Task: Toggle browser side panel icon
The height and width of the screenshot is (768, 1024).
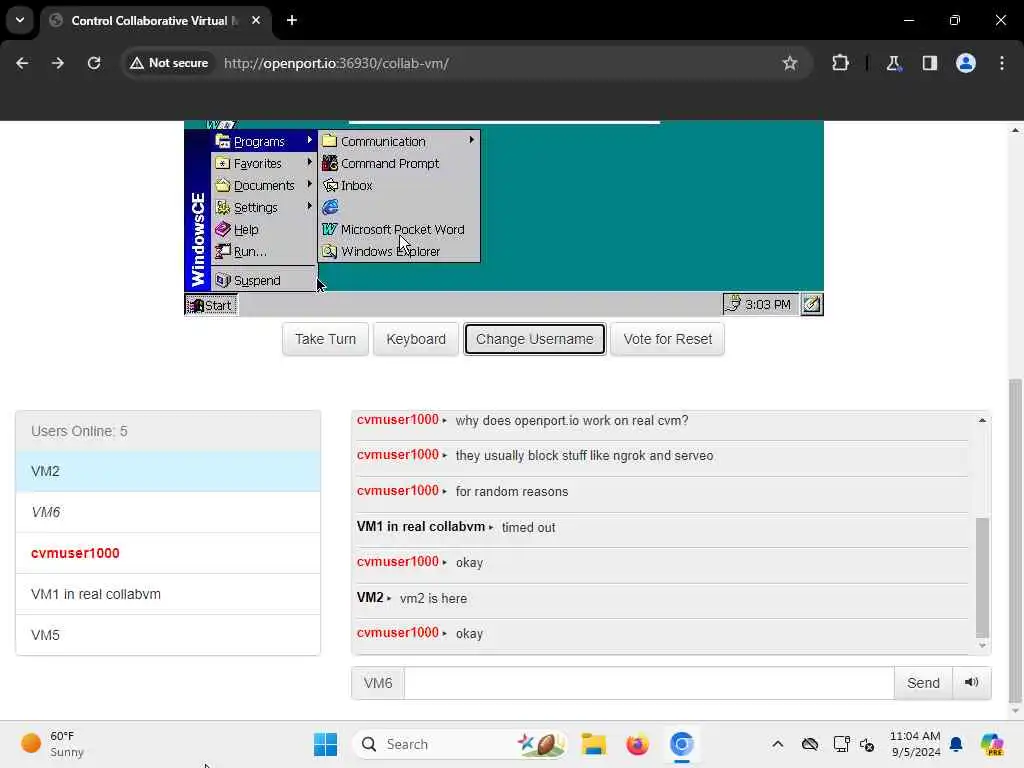Action: [929, 63]
